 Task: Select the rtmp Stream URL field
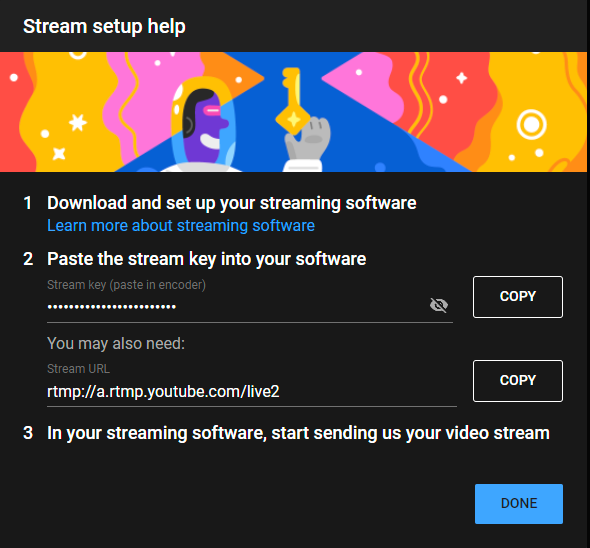pyautogui.click(x=251, y=391)
